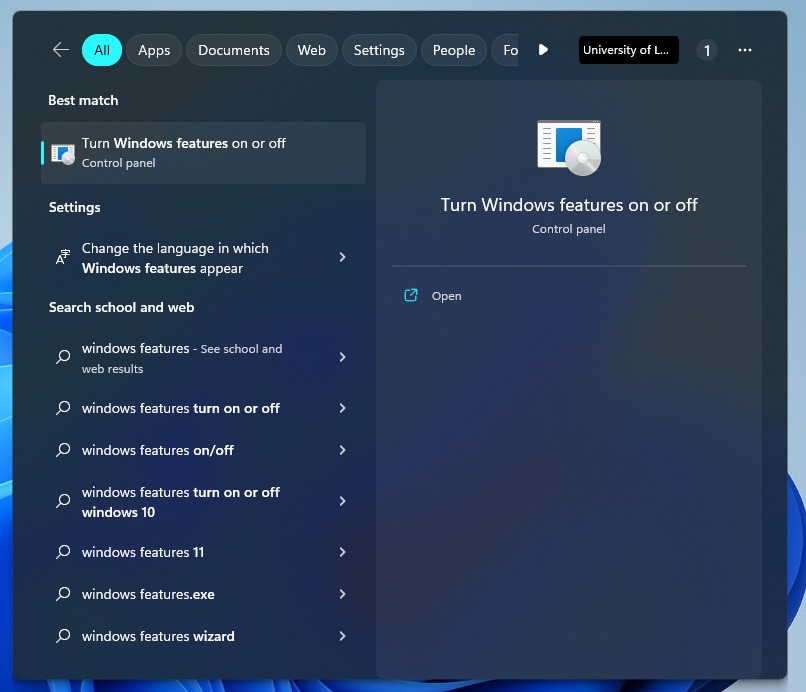Switch to the Documents filter tab
This screenshot has width=806, height=692.
click(233, 49)
